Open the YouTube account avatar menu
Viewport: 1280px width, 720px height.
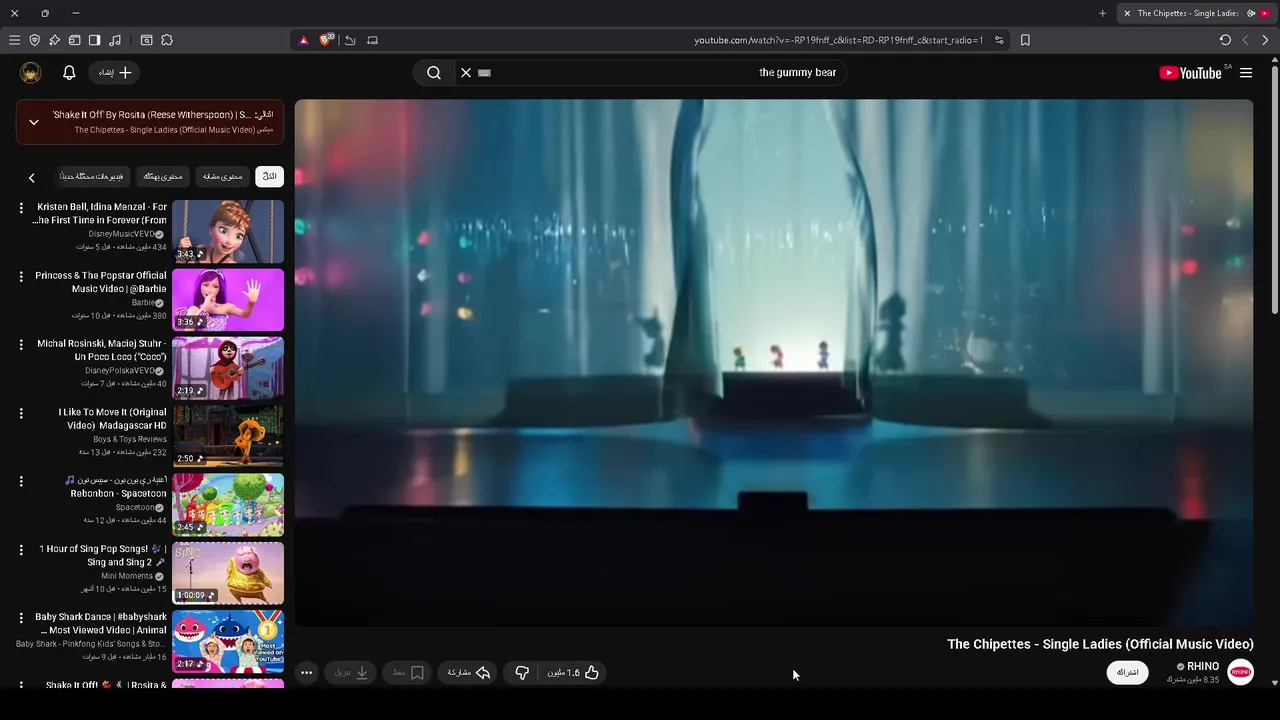point(31,72)
